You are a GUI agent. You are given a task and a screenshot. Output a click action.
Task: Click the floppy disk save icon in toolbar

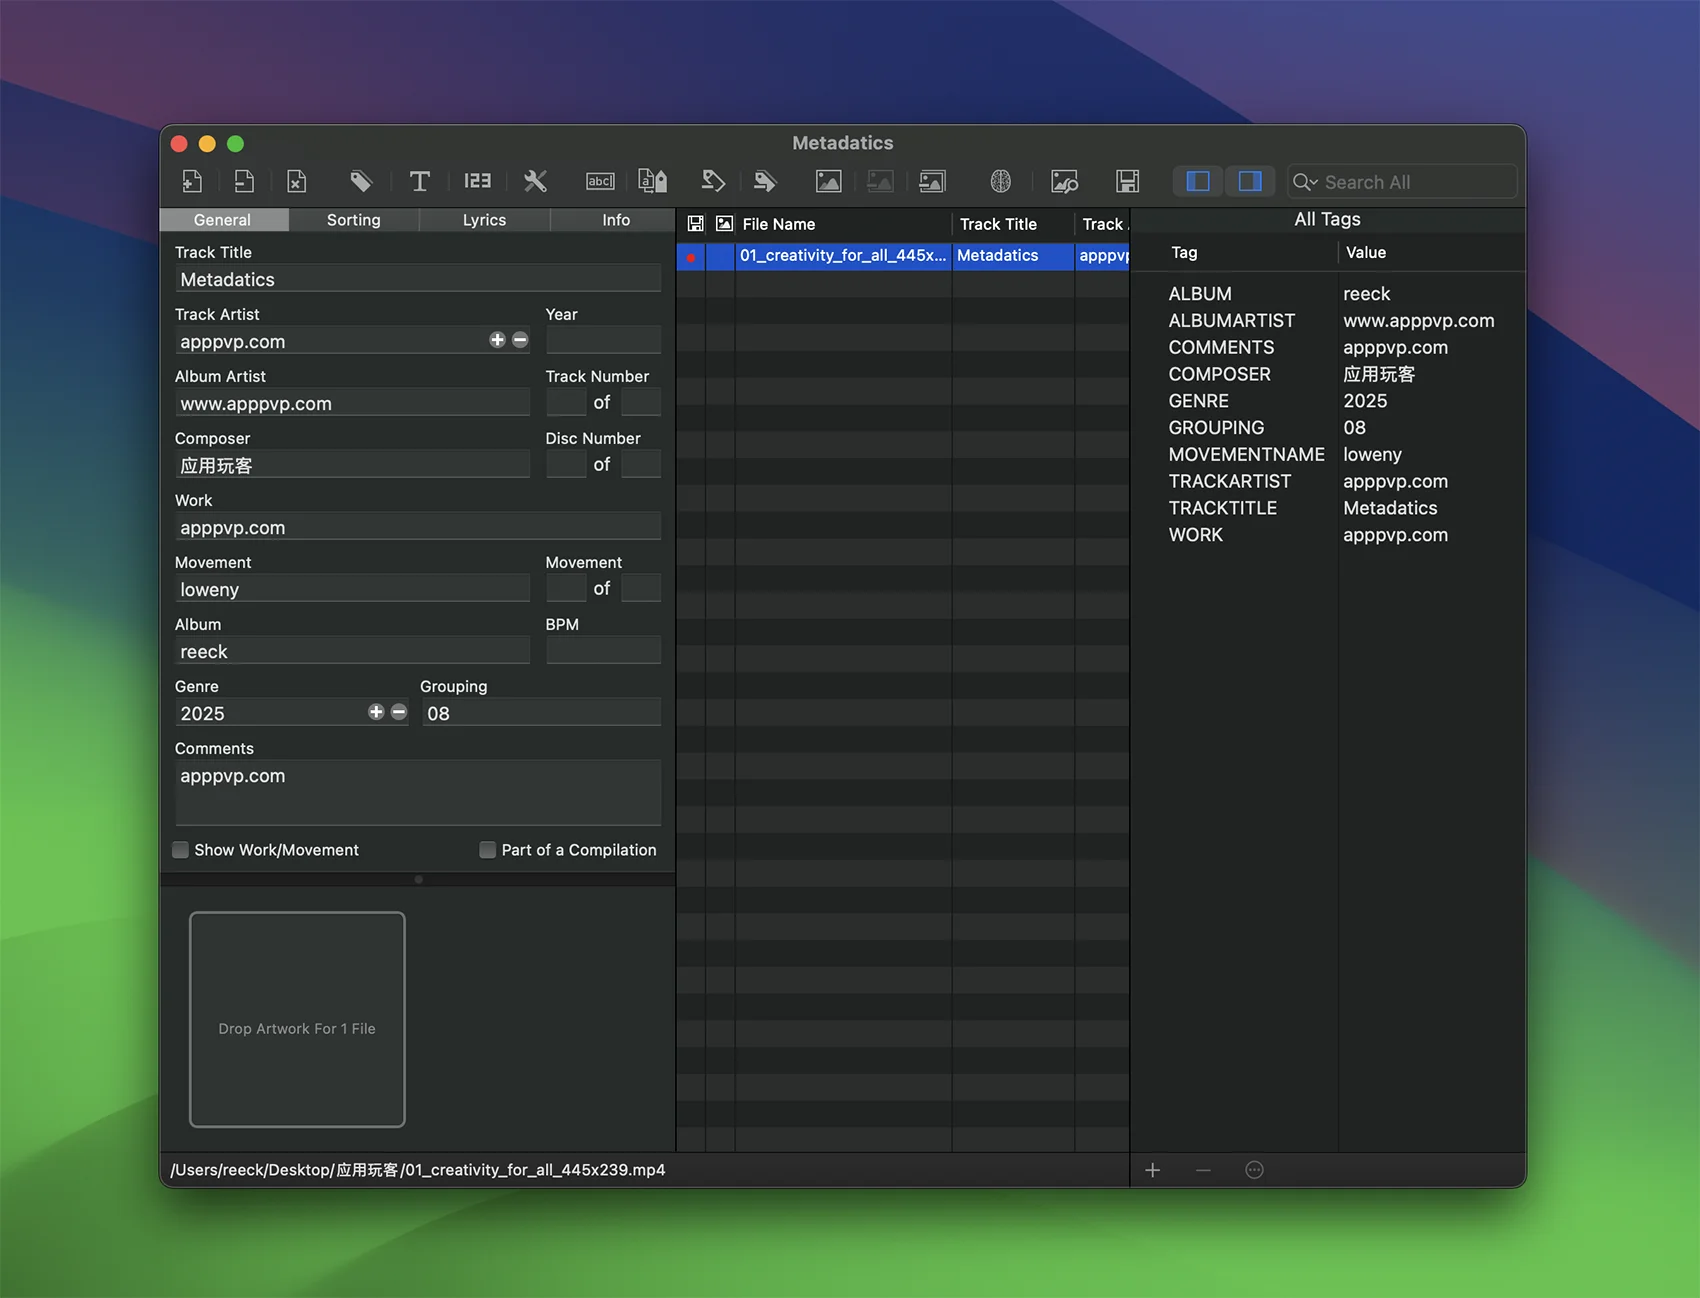(1128, 181)
